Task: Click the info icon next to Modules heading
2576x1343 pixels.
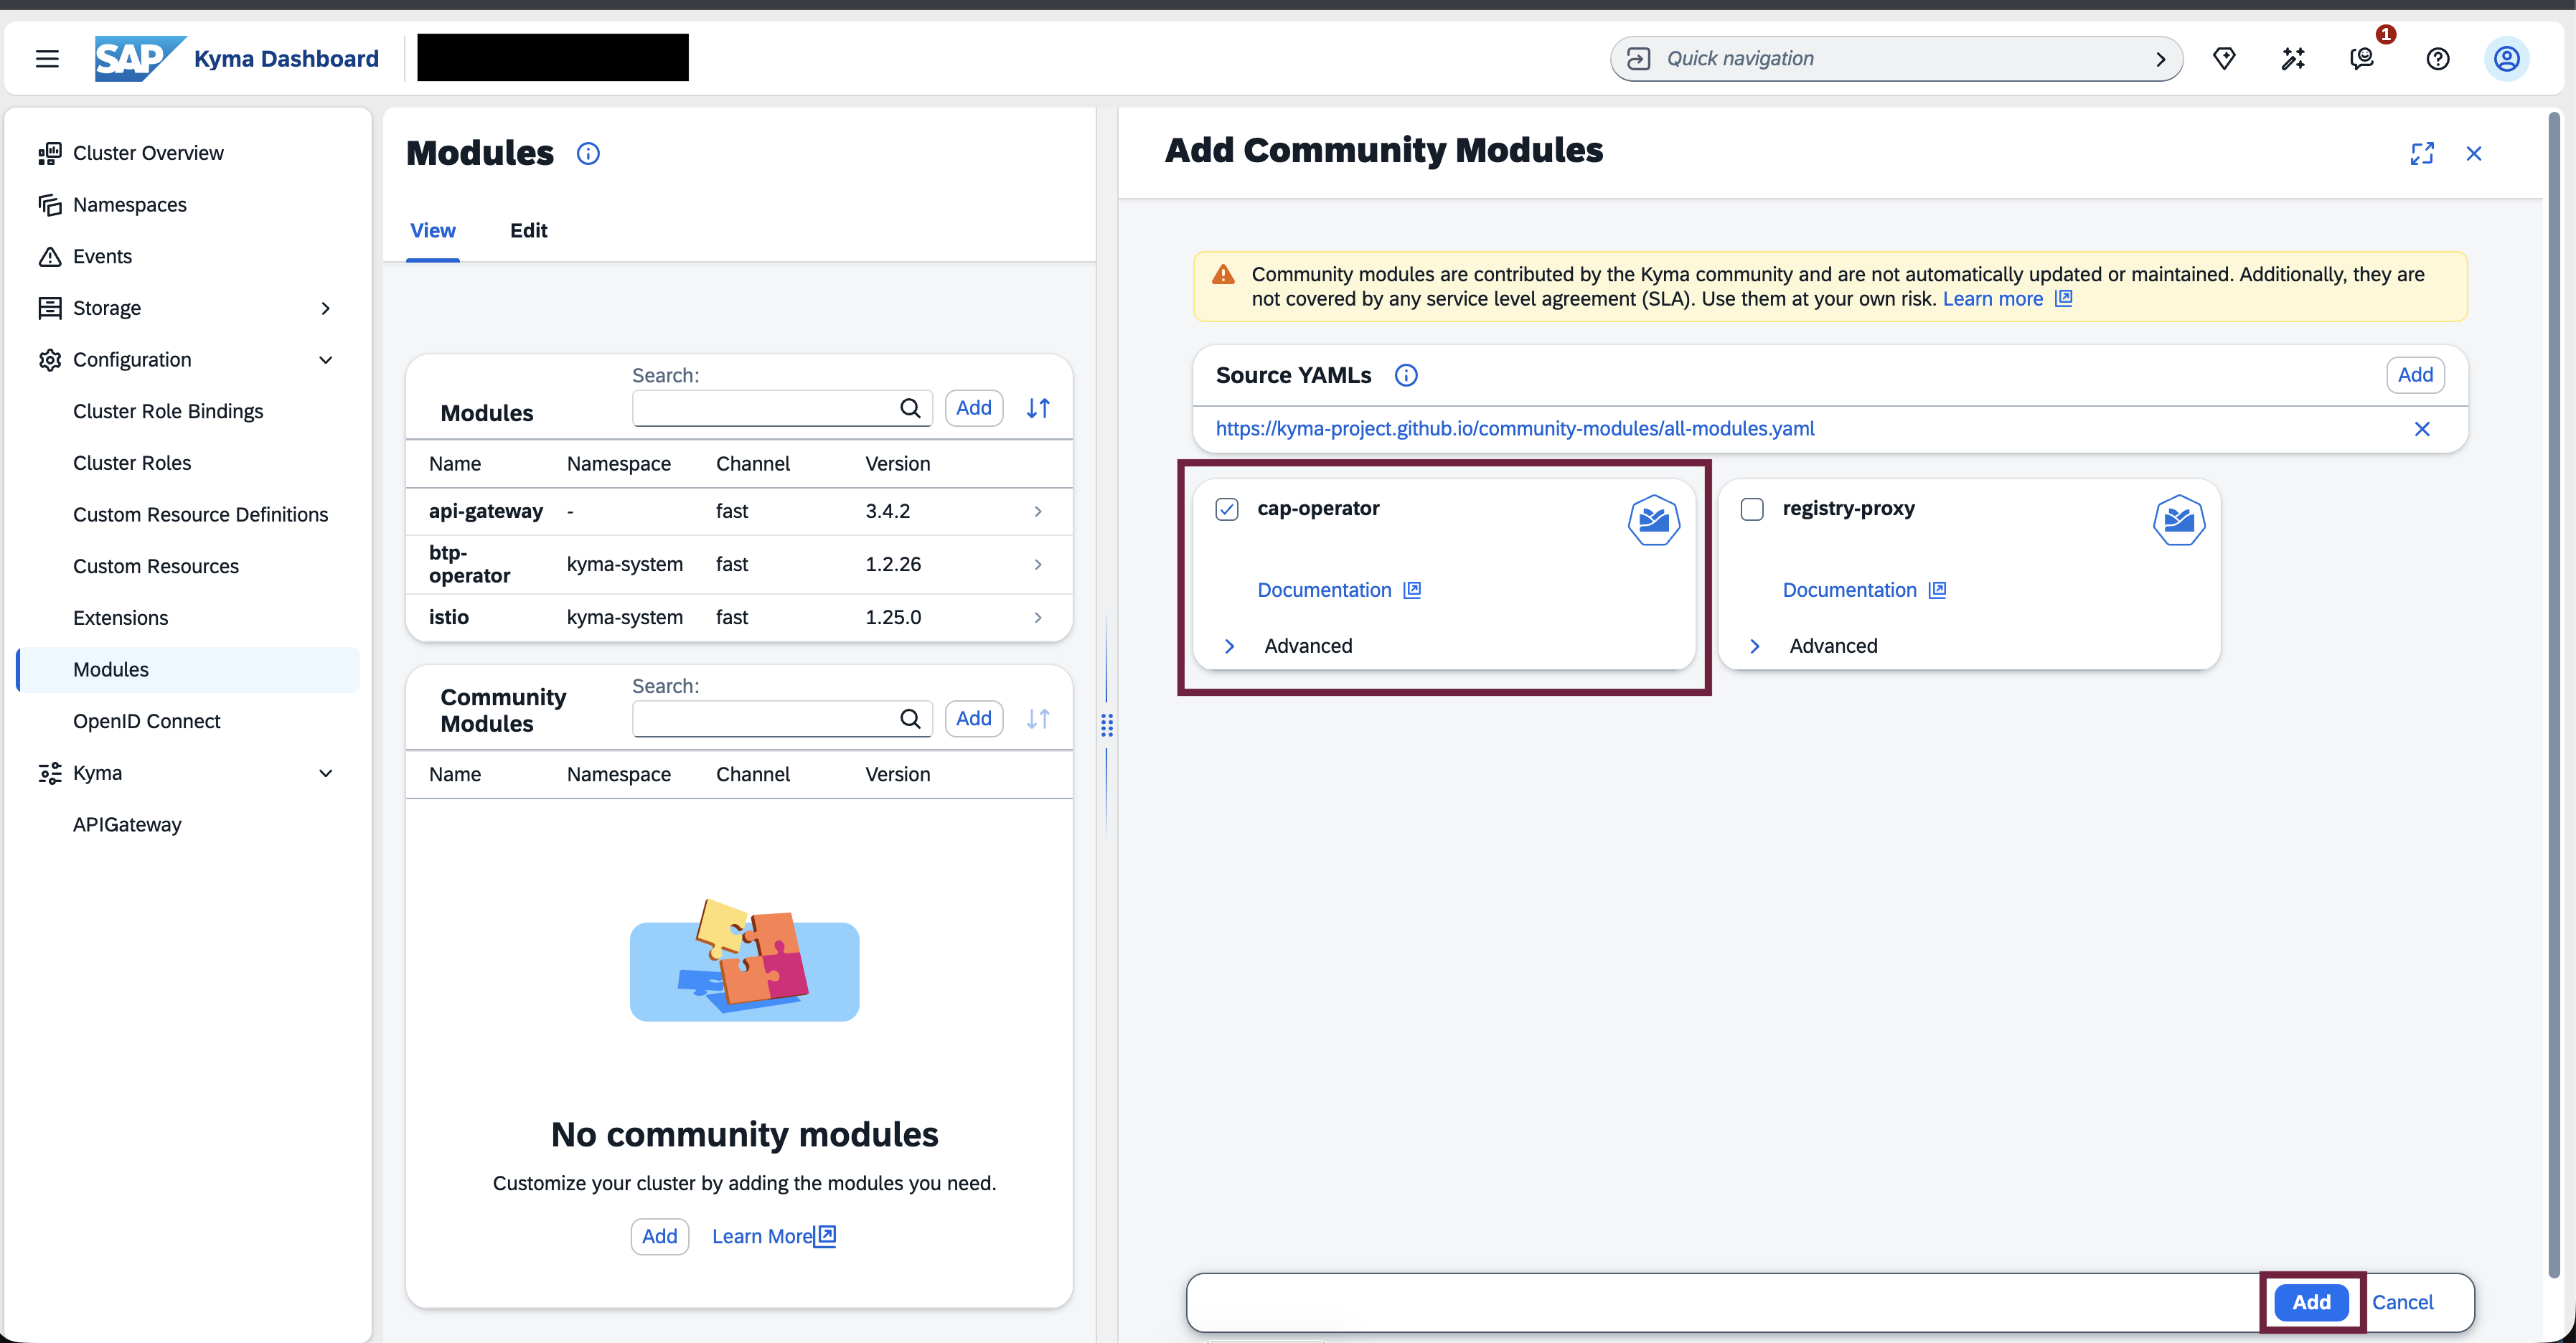Action: tap(588, 153)
